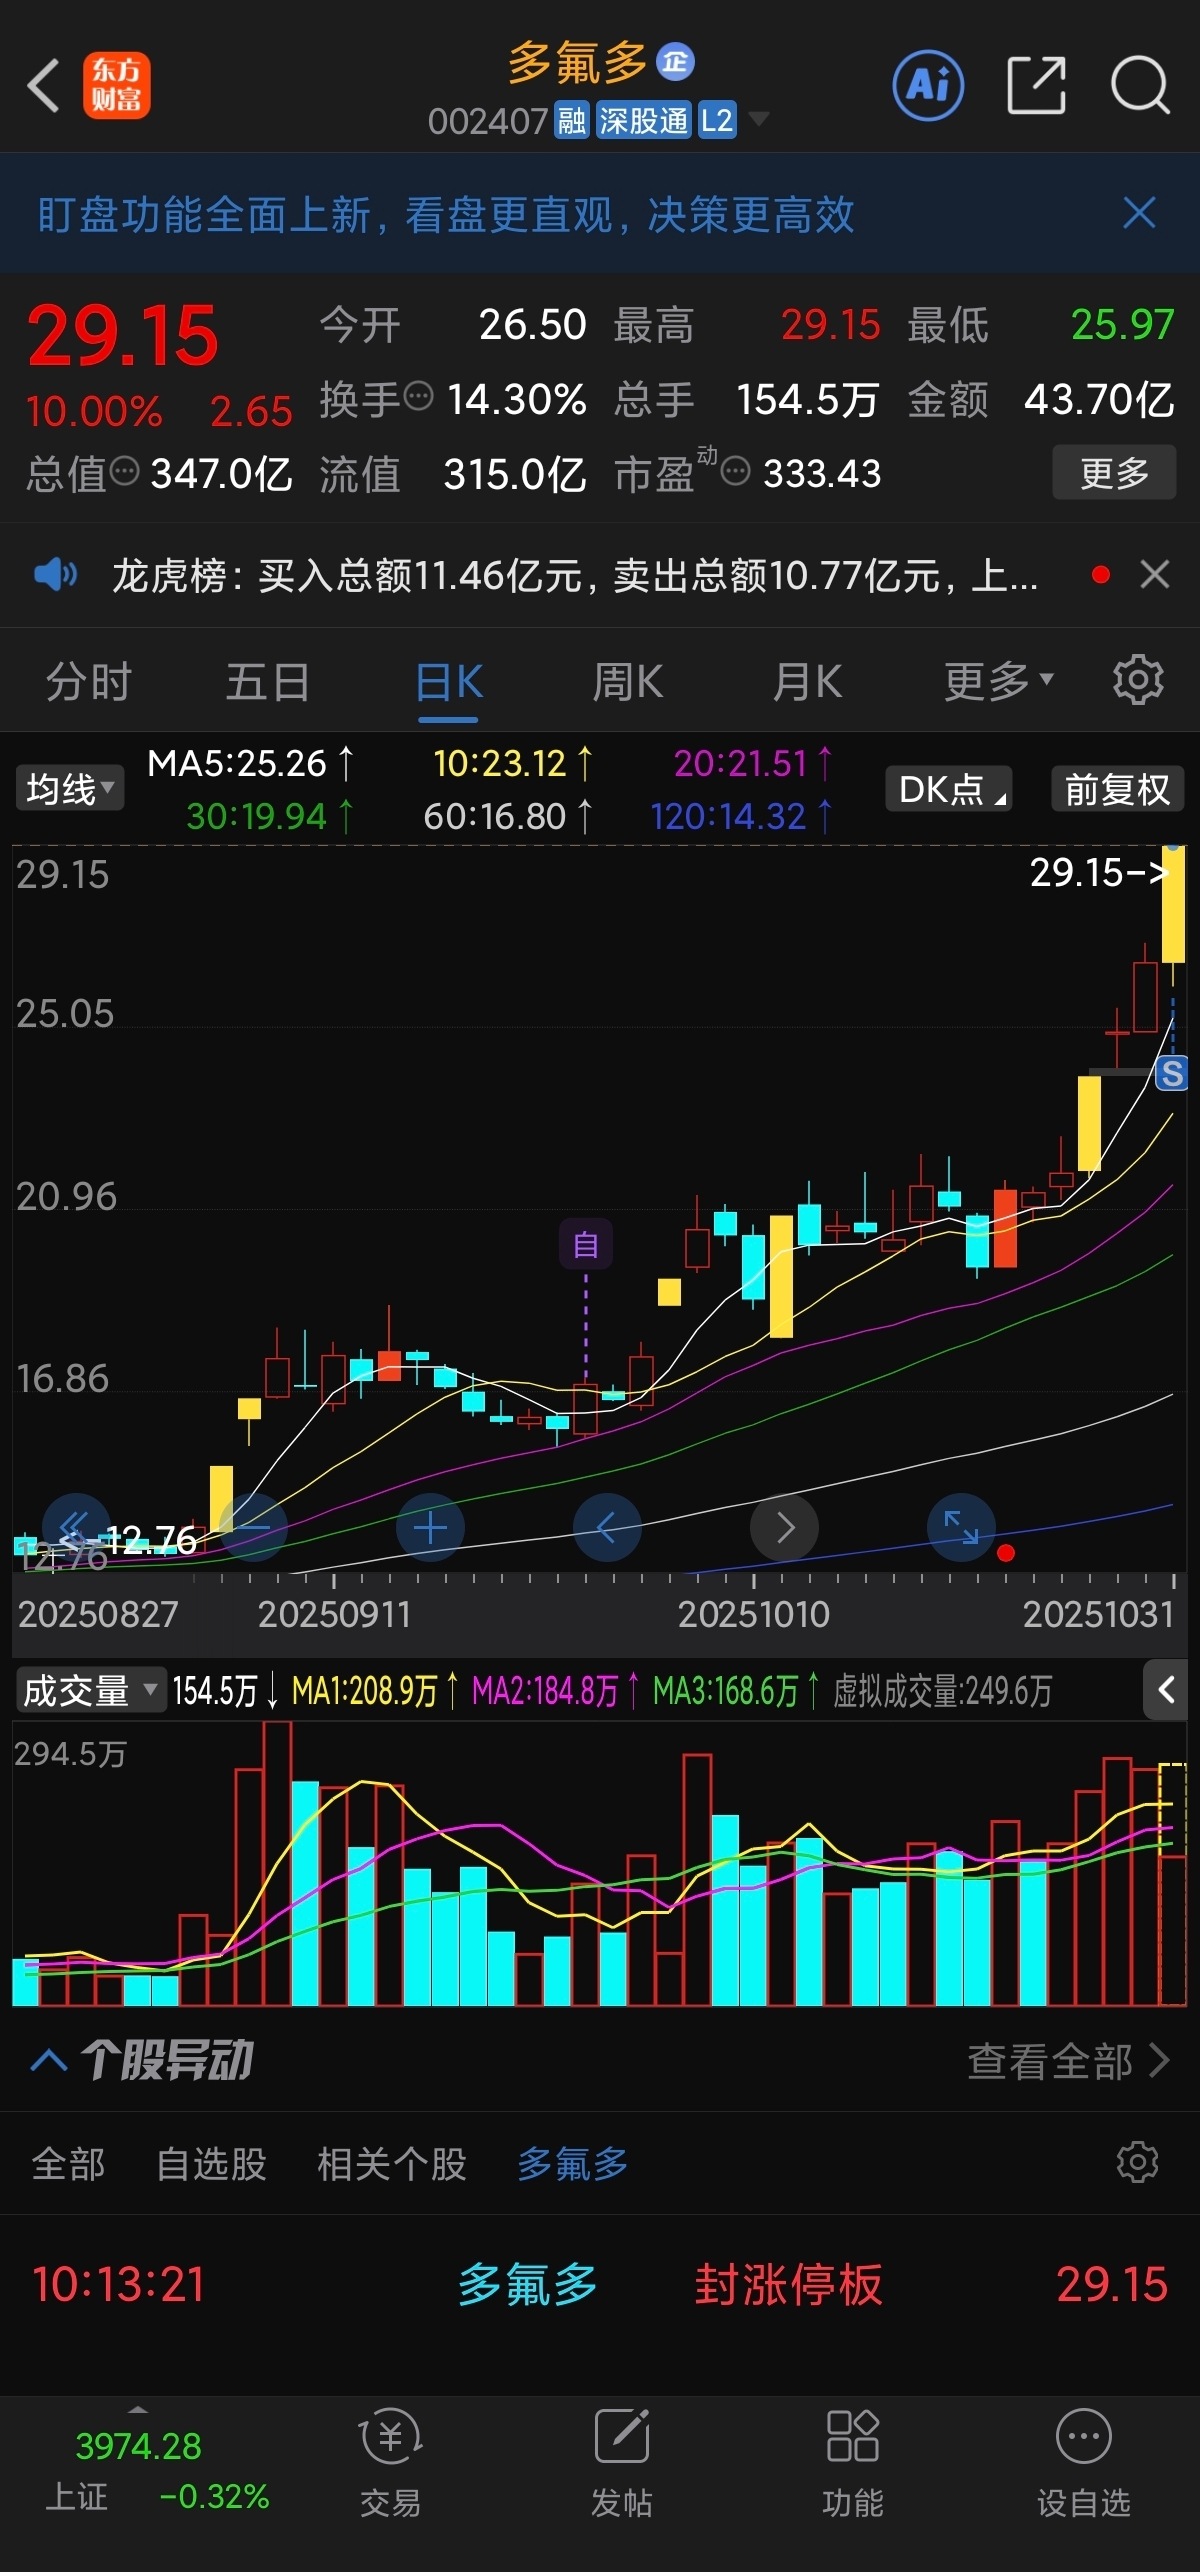Screen dimensions: 1200x2572
Task: Tap the info icon next to 总值
Action: click(124, 470)
